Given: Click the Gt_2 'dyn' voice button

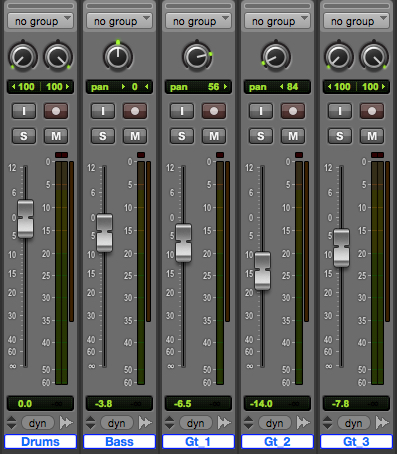Looking at the screenshot, I should 275,423.
